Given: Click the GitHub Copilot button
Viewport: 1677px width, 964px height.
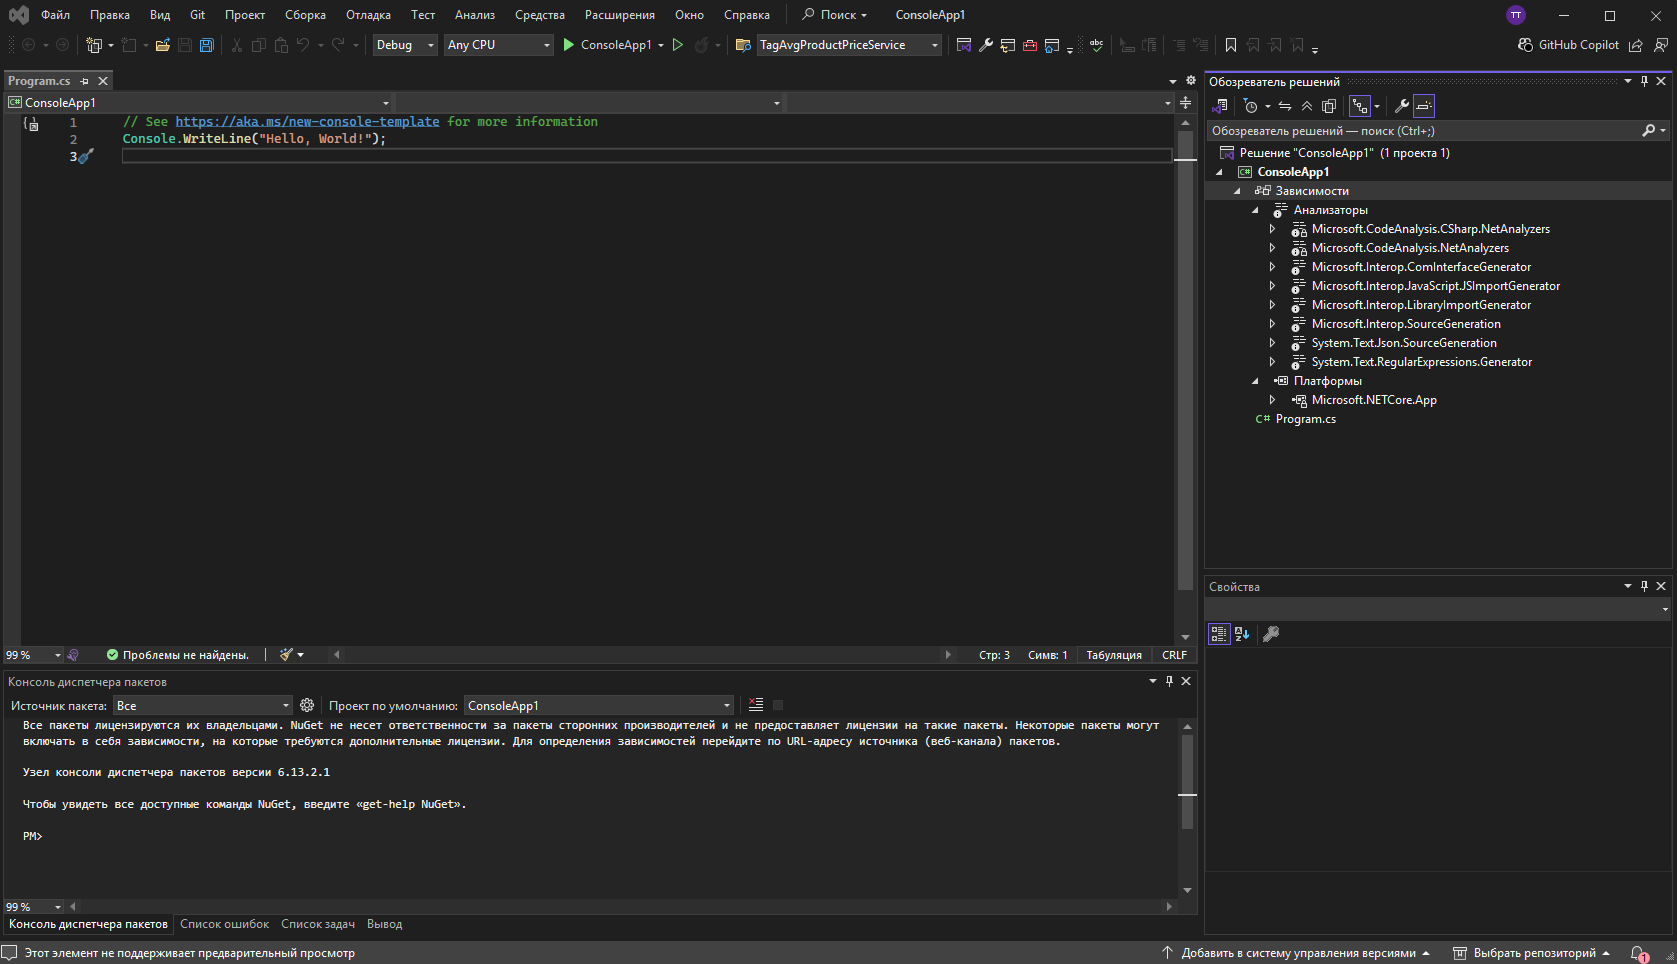Looking at the screenshot, I should click(x=1568, y=45).
